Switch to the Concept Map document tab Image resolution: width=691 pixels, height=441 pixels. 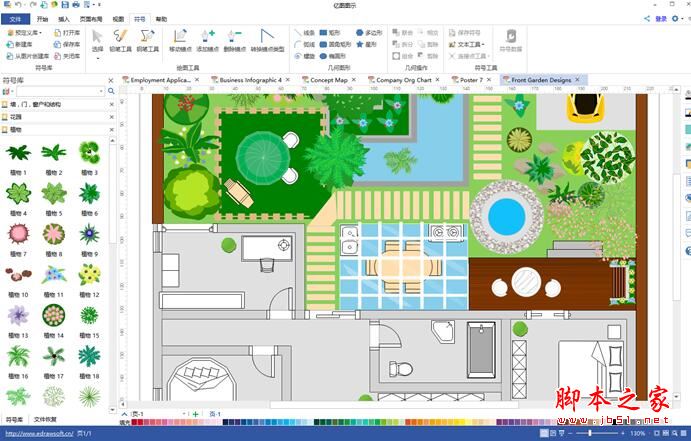[328, 80]
